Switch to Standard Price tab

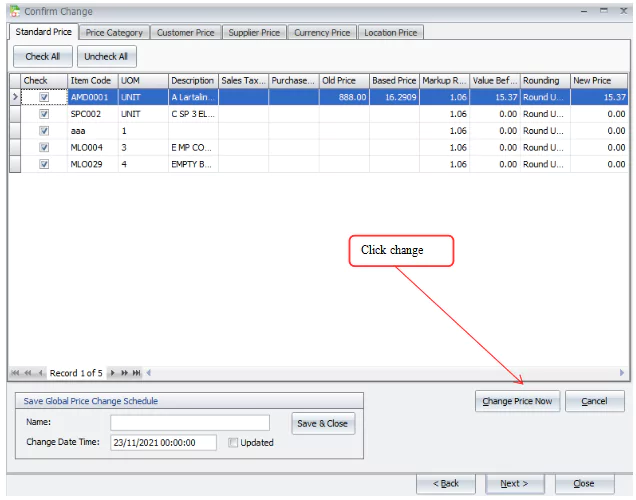pos(43,32)
